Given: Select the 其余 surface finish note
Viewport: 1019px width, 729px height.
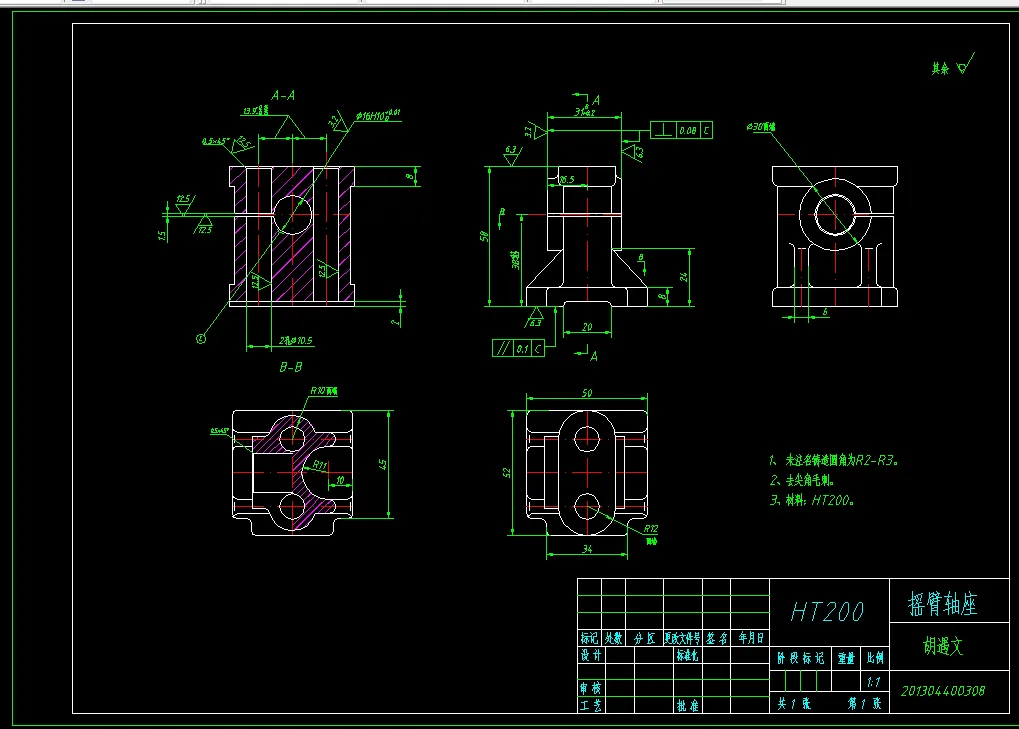Looking at the screenshot, I should click(940, 68).
